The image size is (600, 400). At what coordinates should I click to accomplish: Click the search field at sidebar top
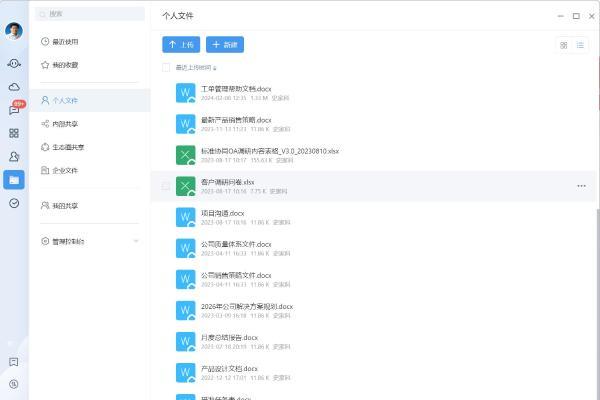(x=90, y=14)
